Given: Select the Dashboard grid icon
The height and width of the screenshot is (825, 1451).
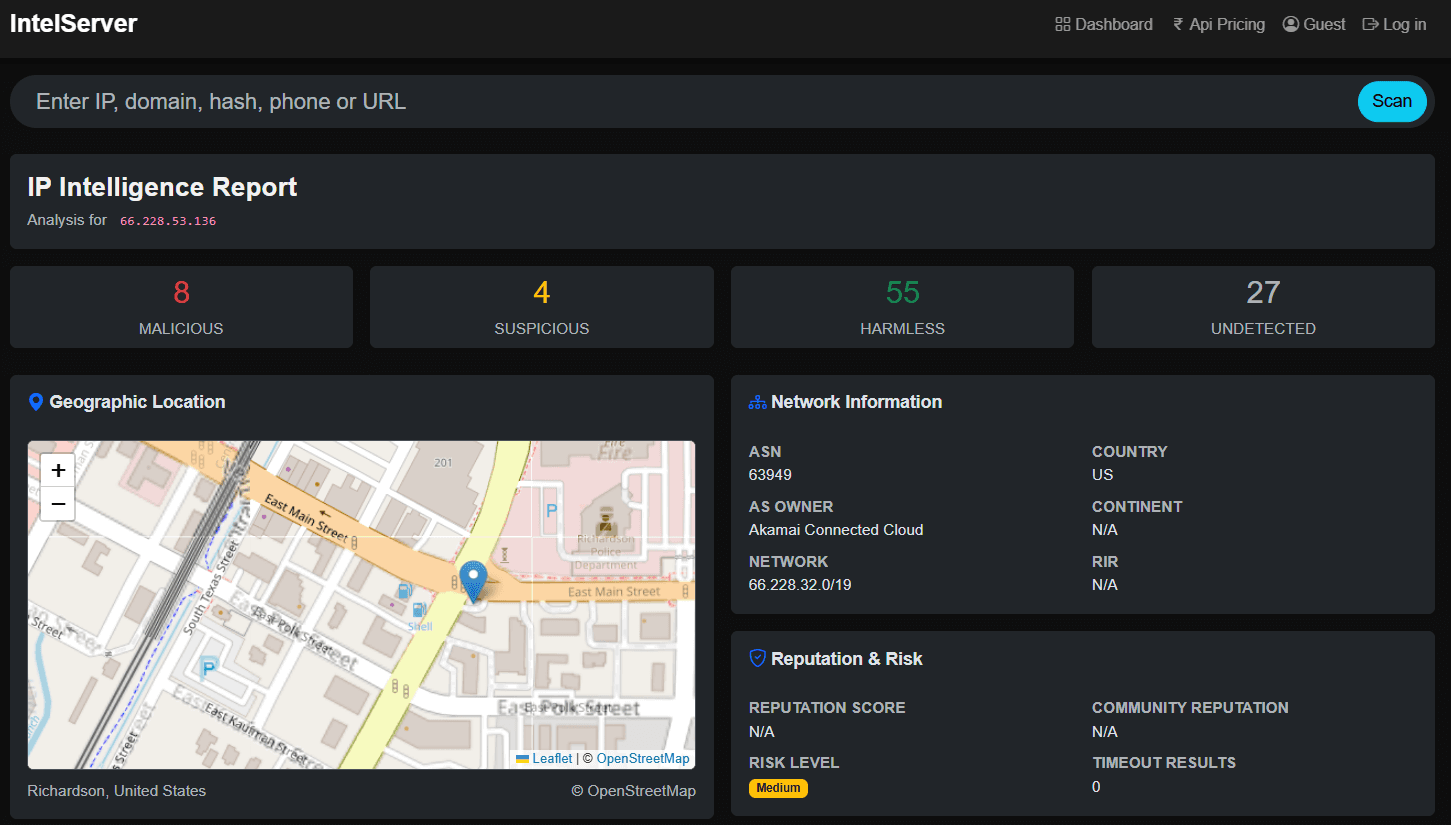Looking at the screenshot, I should 1062,23.
